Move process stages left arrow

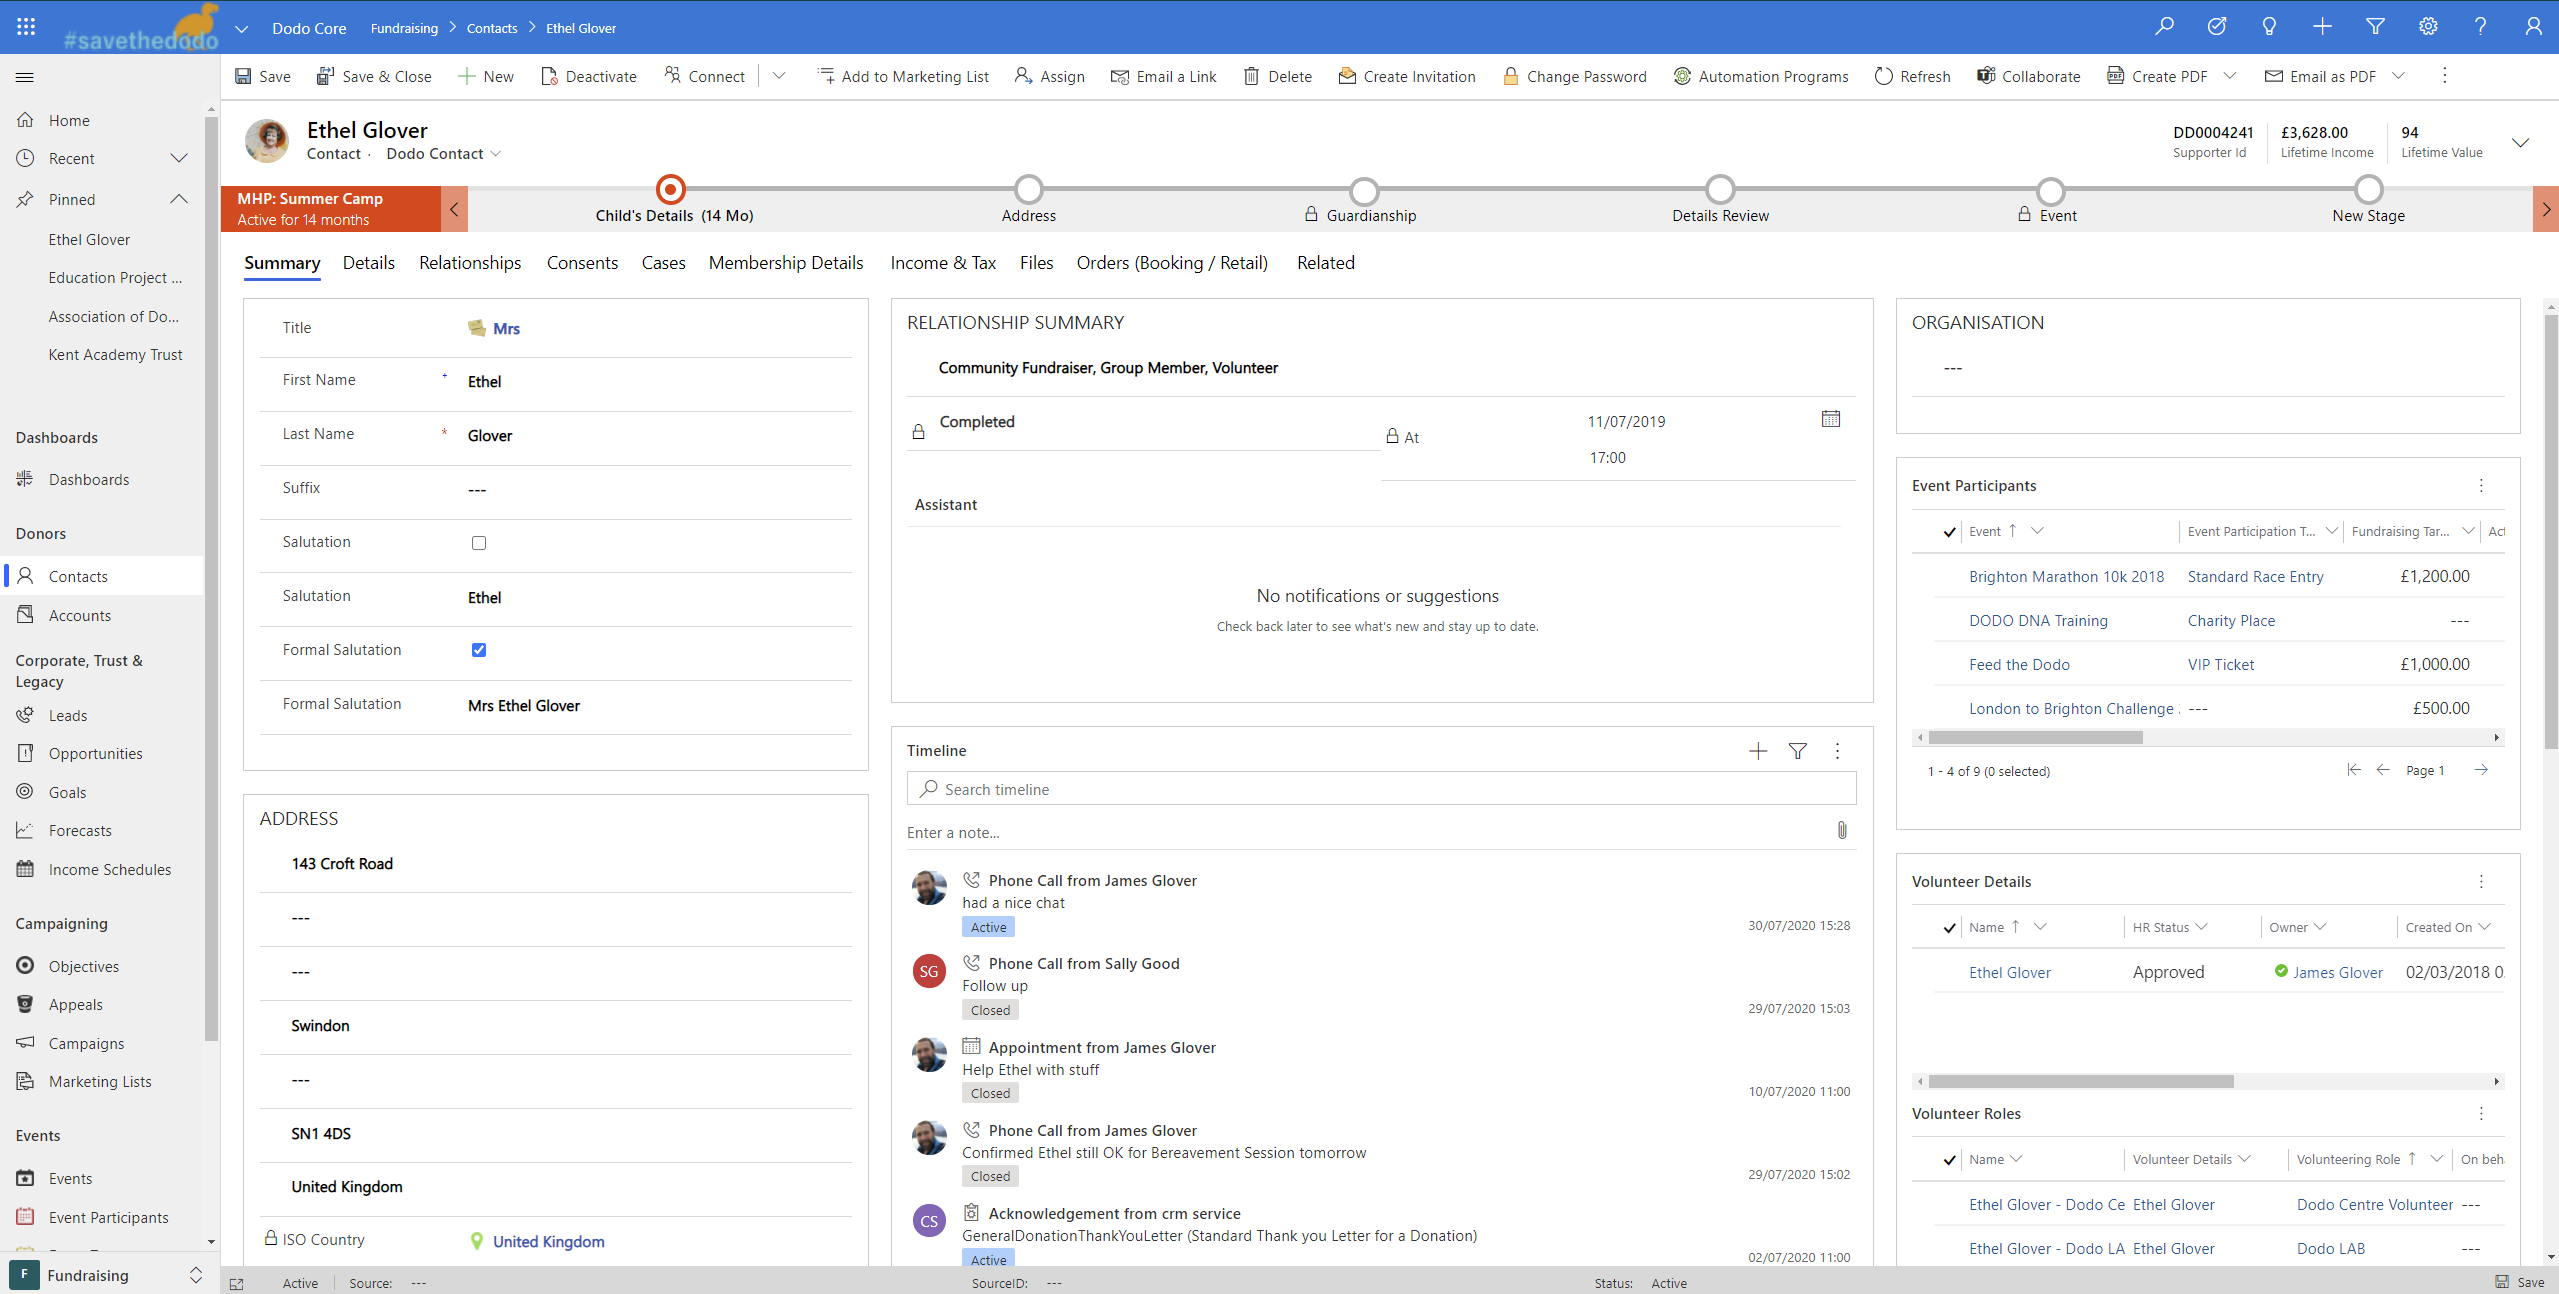point(454,209)
